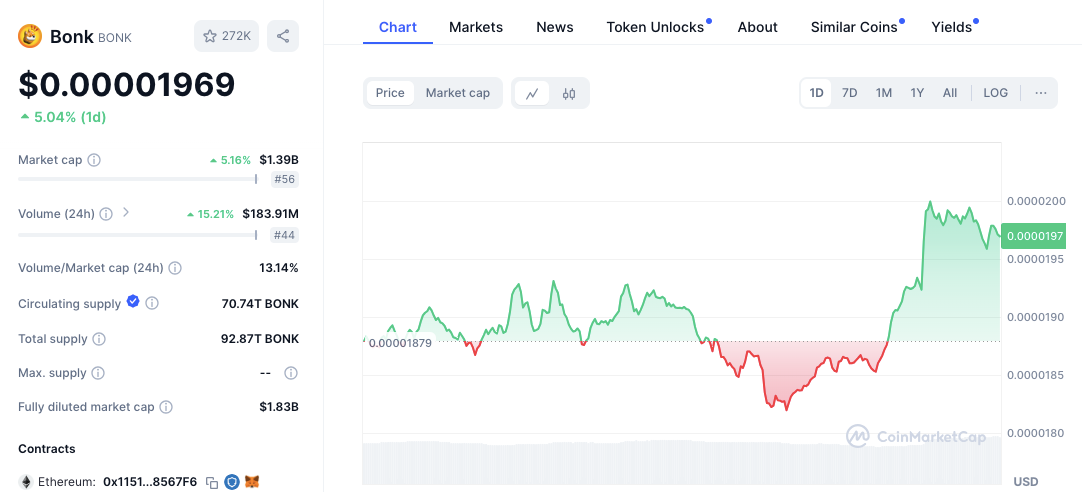The image size is (1082, 492).
Task: Click the $1.83B fully diluted value
Action: 279,407
